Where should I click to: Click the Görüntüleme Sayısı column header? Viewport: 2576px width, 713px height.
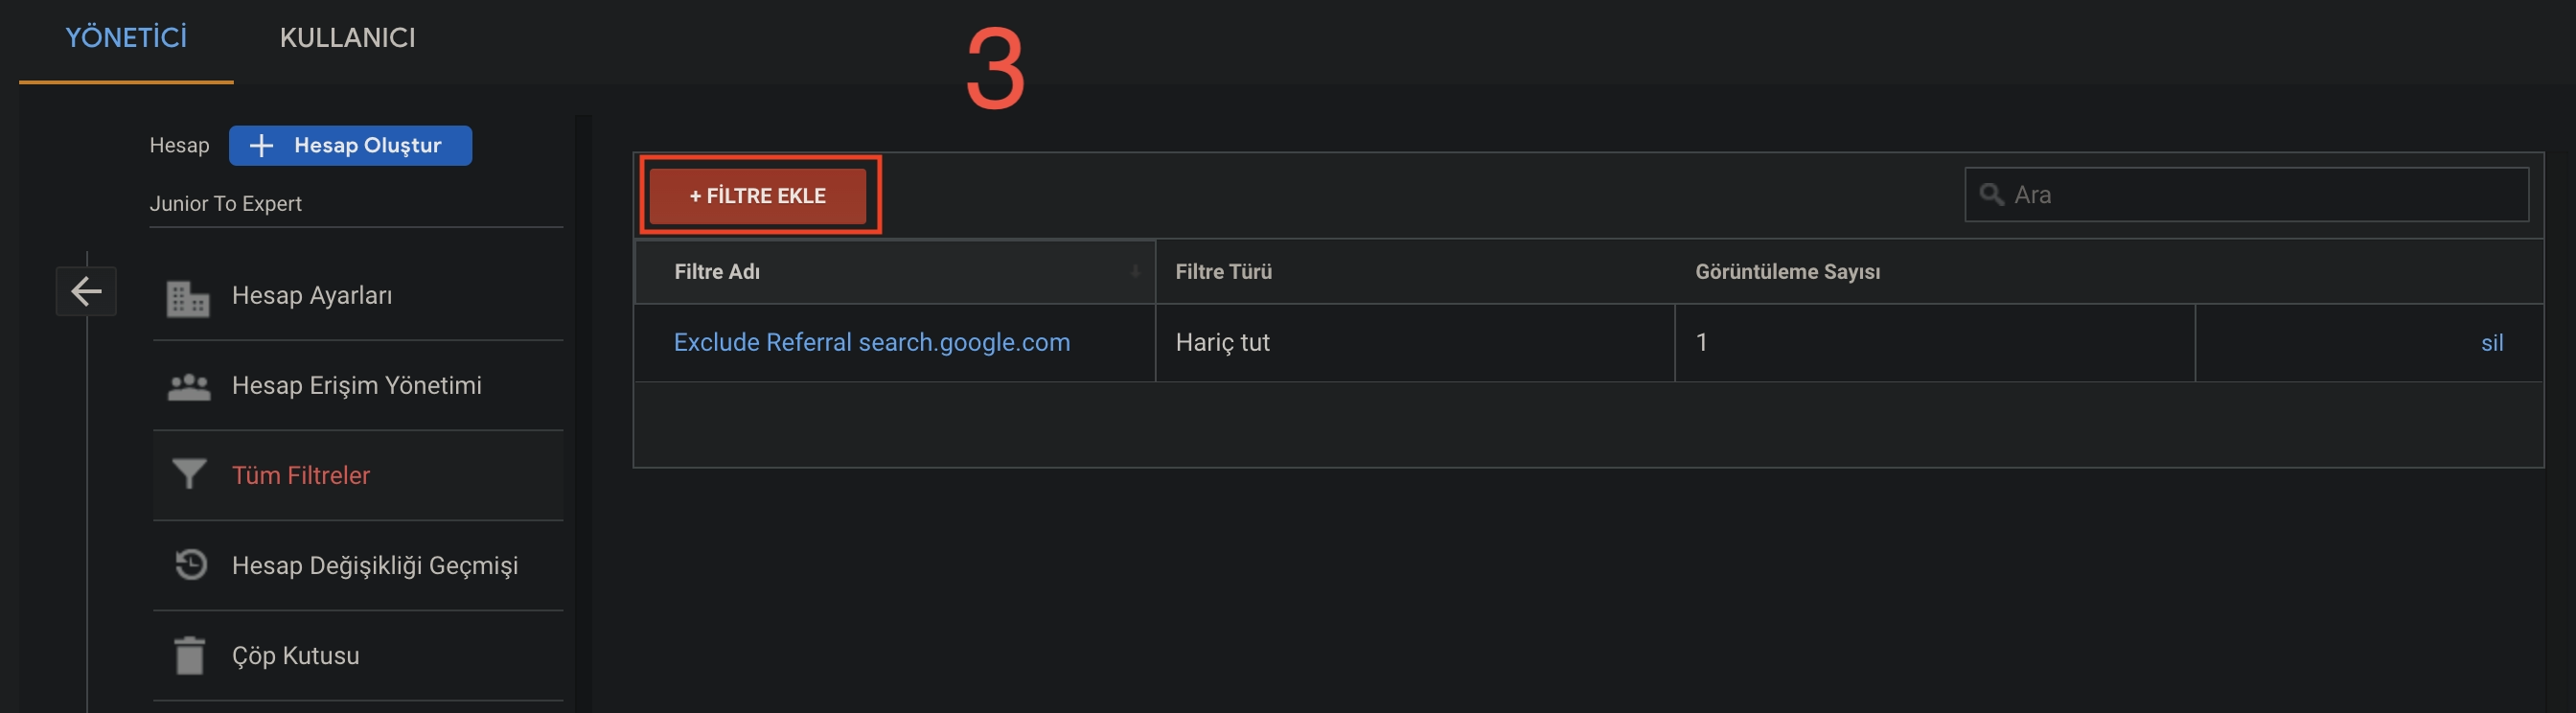click(x=1789, y=271)
